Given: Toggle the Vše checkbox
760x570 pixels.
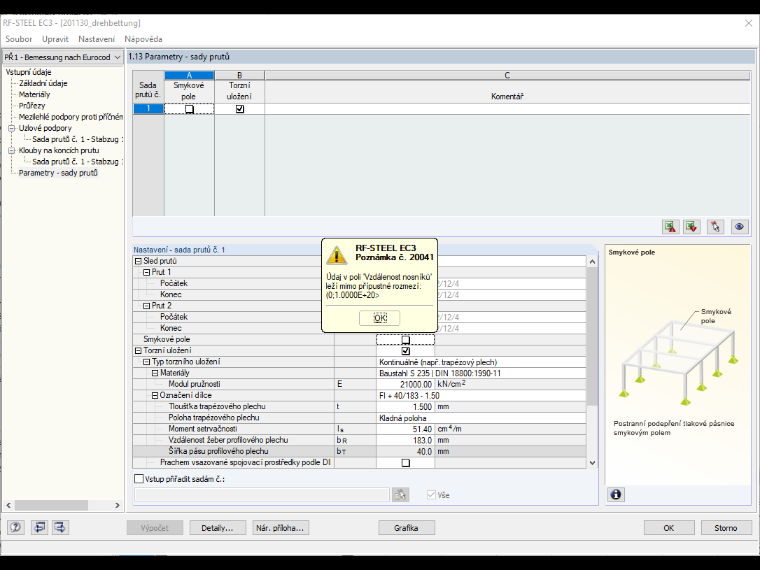Looking at the screenshot, I should (x=431, y=495).
